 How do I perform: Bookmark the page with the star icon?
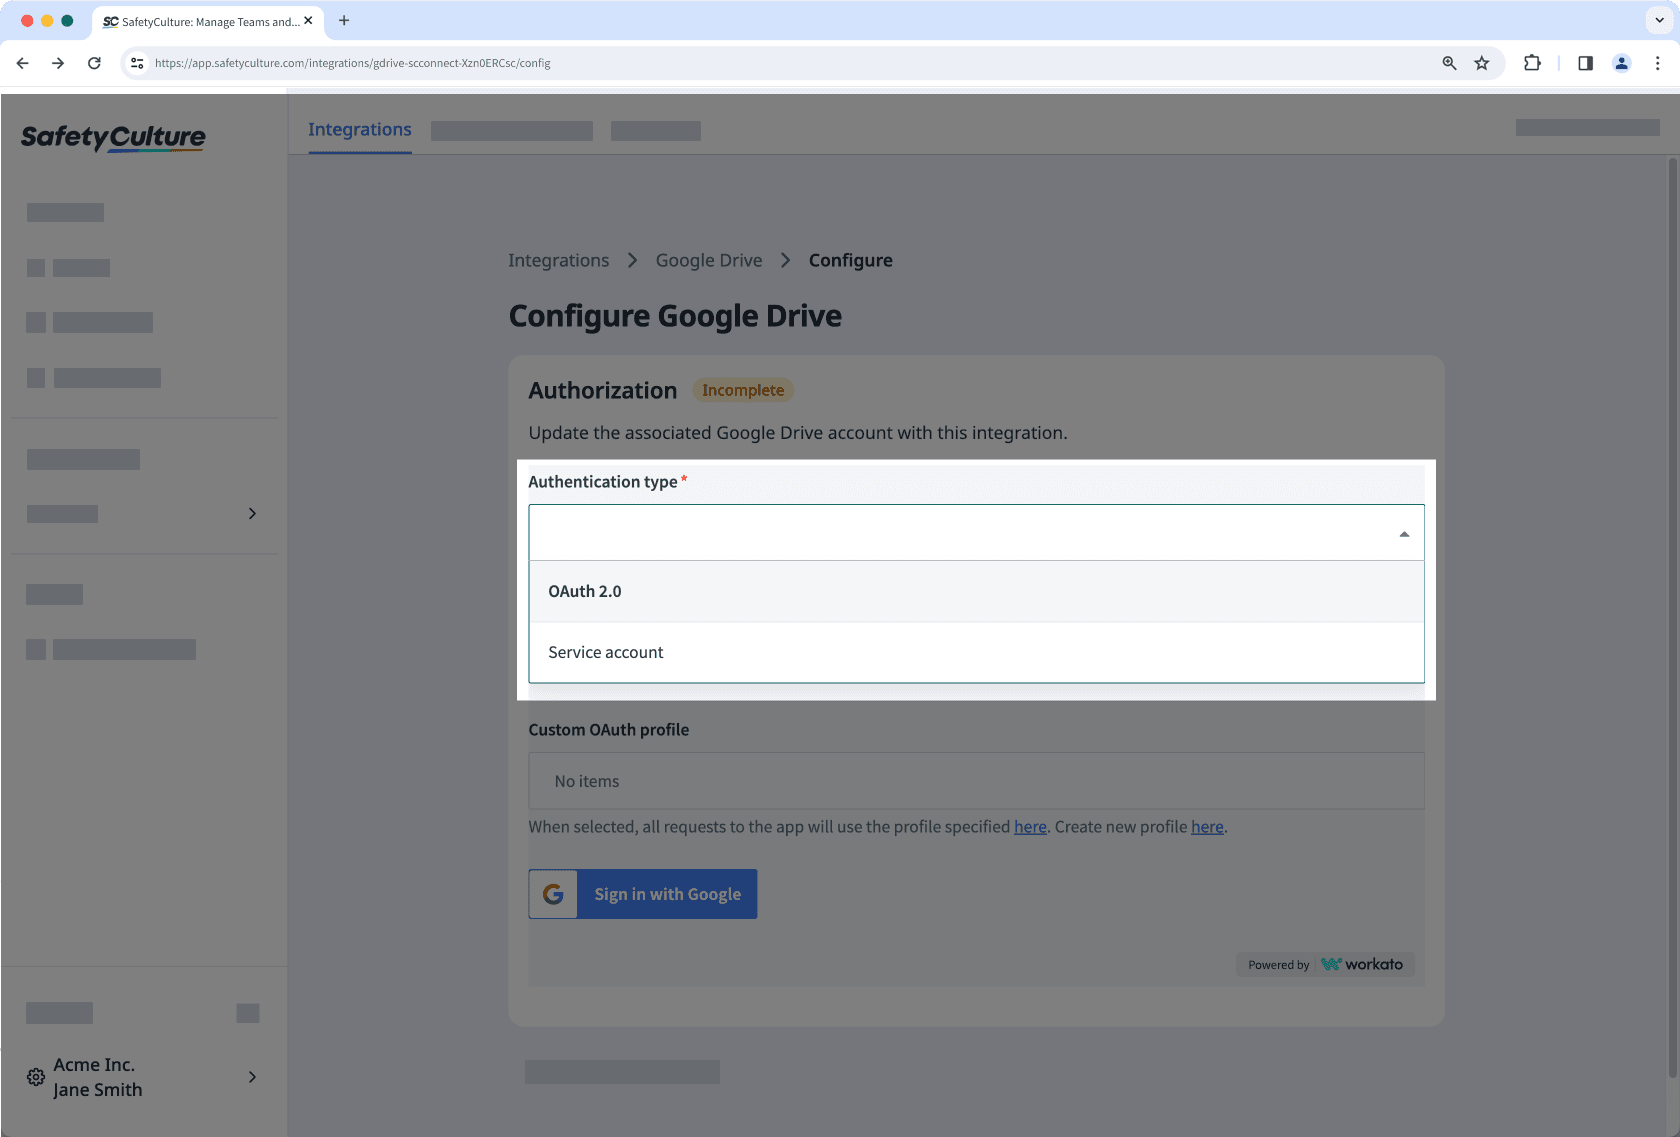[x=1481, y=62]
